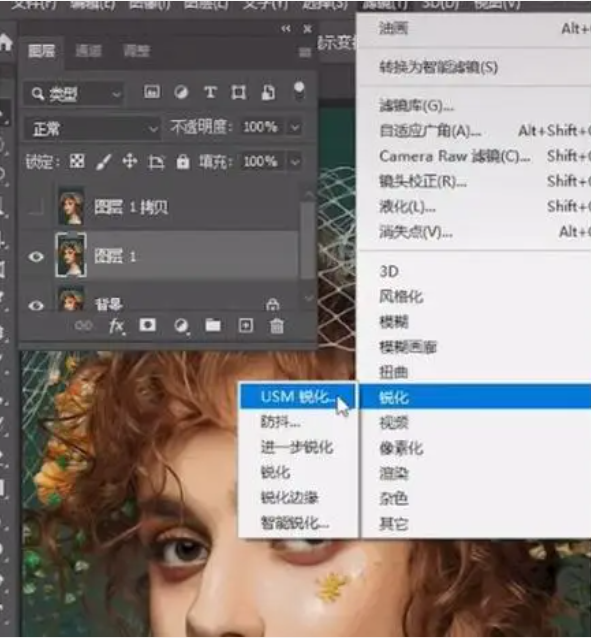The image size is (591, 639).
Task: Open the 类型 filter type dropdown
Action: pos(74,94)
